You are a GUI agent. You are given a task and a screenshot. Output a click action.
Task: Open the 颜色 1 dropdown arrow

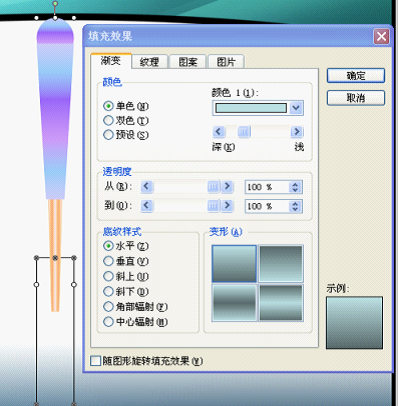pyautogui.click(x=296, y=108)
